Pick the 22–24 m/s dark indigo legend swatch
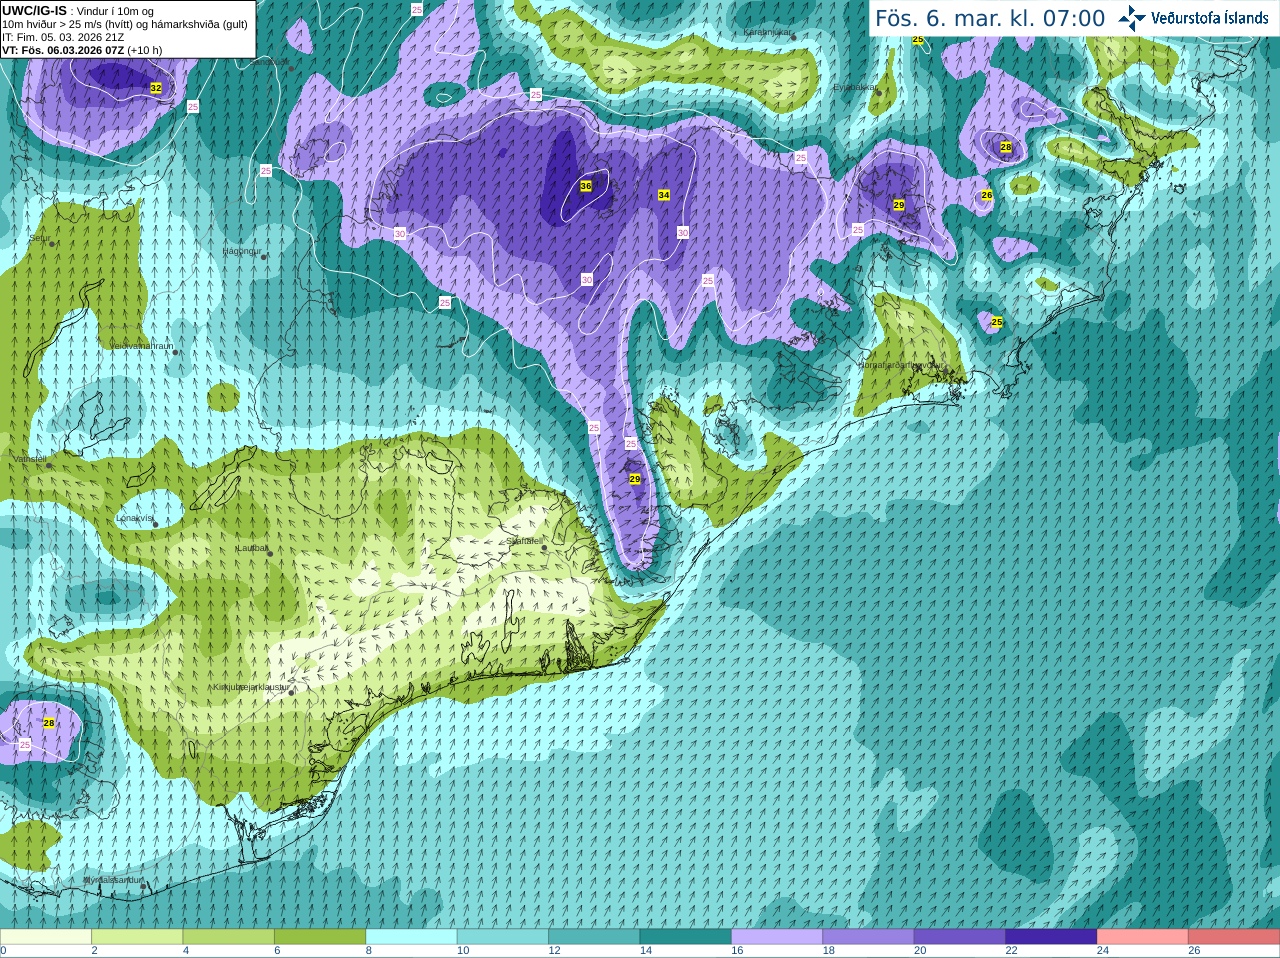1280x958 pixels. pos(1052,937)
